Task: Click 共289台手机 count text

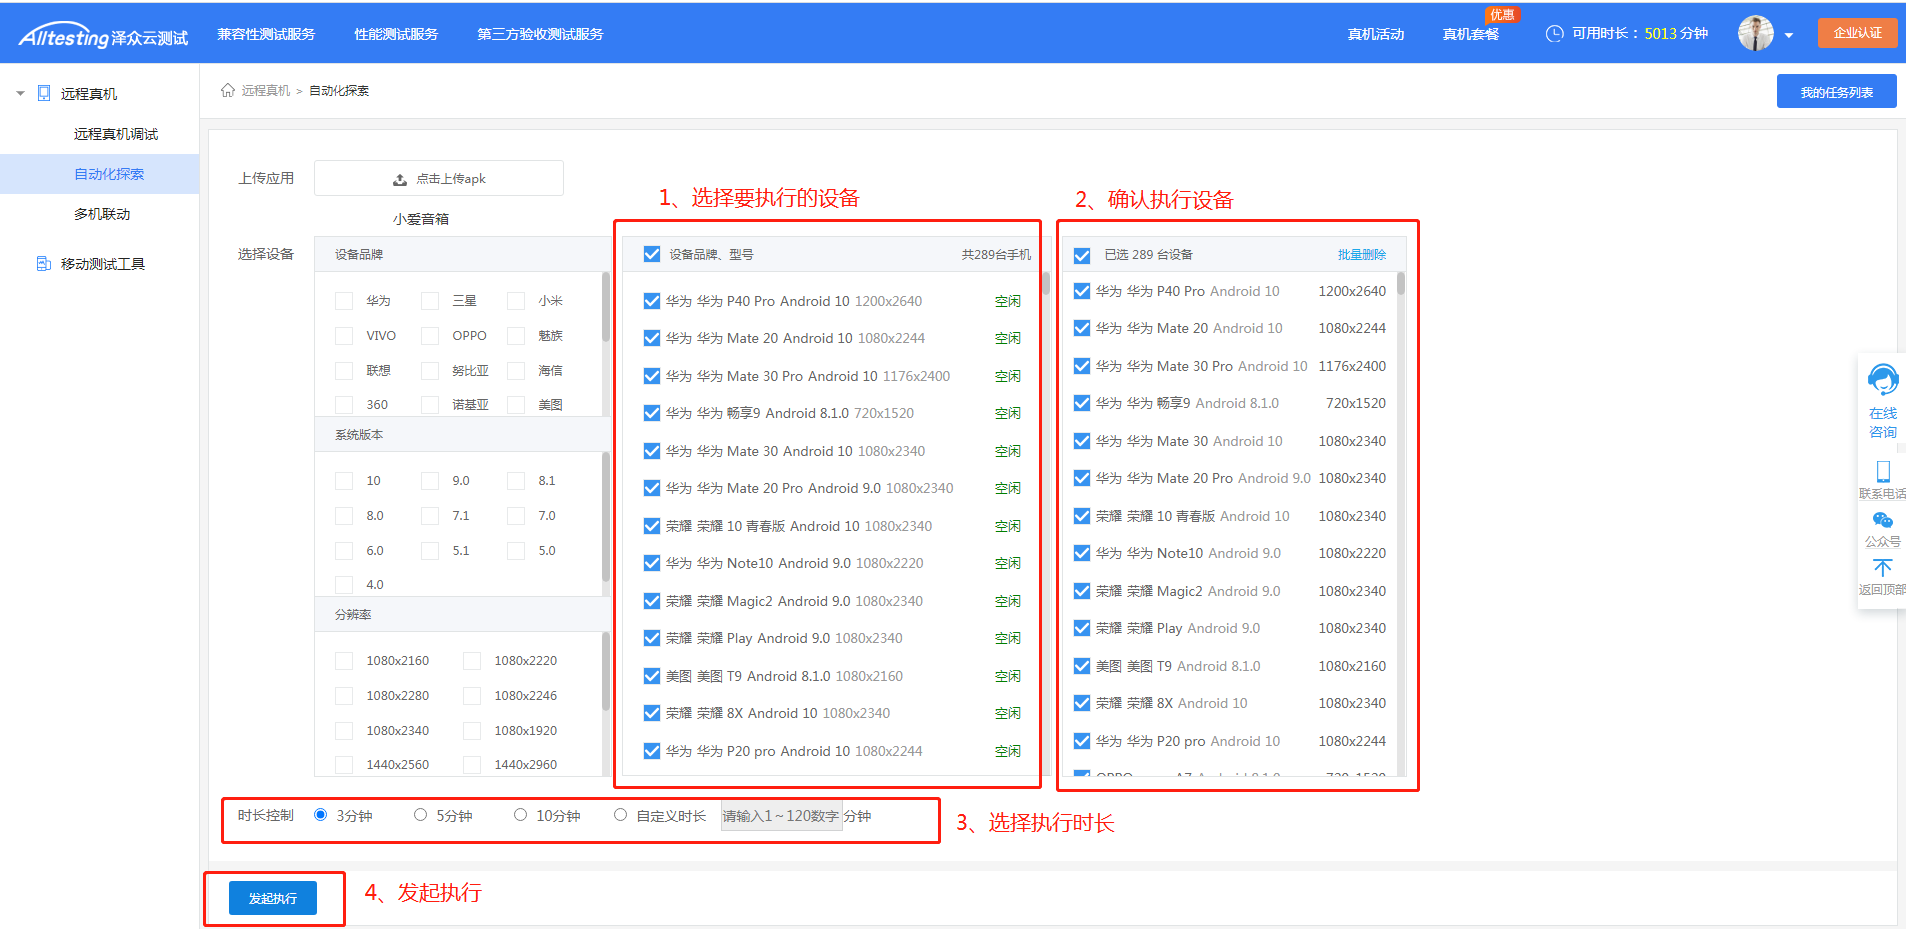Action: point(996,255)
